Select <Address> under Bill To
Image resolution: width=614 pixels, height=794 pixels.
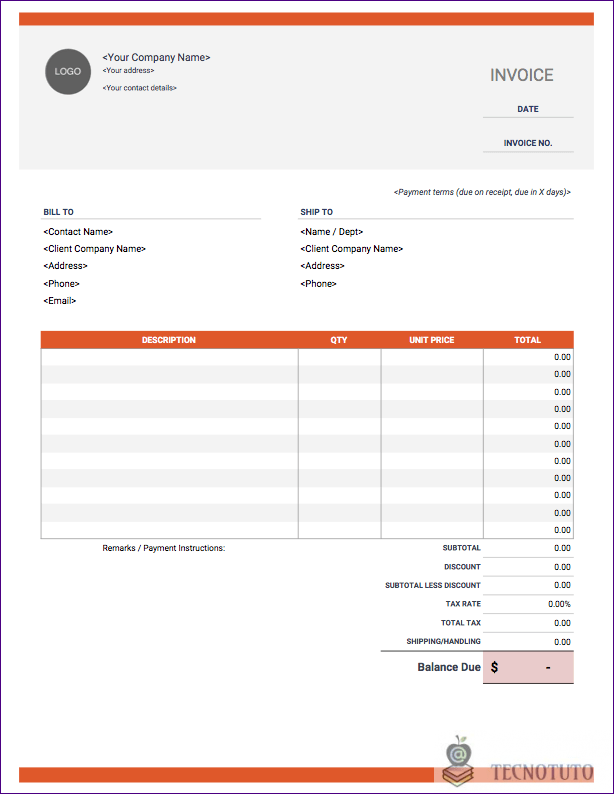pos(65,265)
